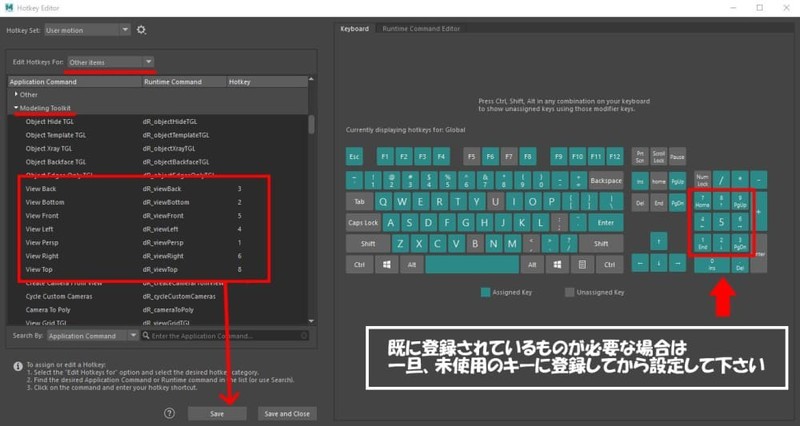Click the Enter key on main keyboard
800x426 pixels.
coord(606,223)
